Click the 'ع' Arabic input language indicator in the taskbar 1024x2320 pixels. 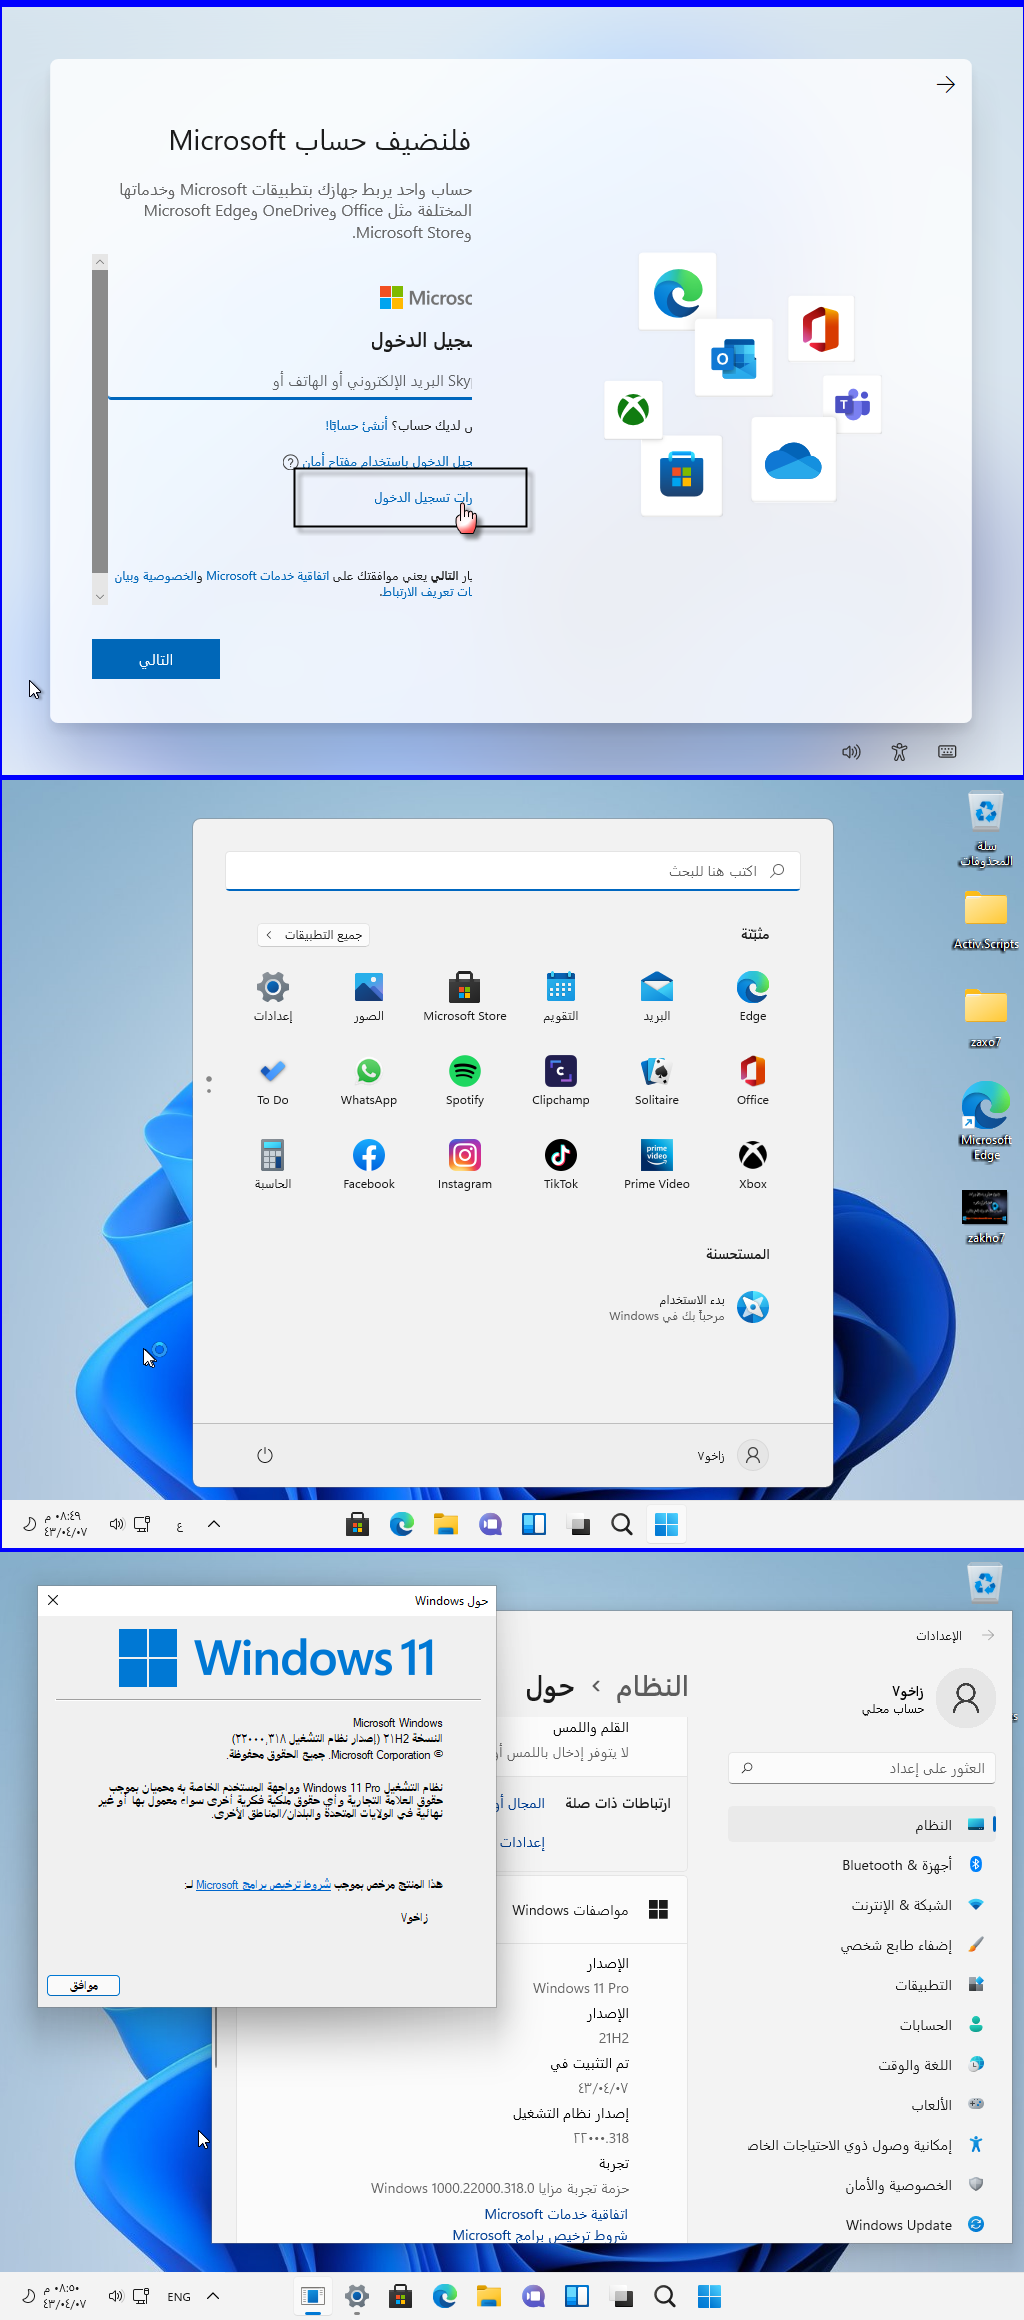point(180,1525)
